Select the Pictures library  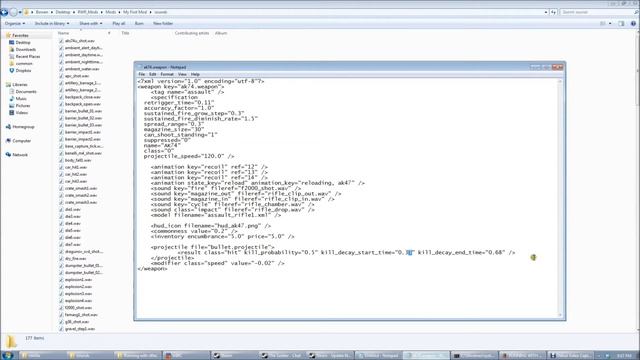click(23, 106)
